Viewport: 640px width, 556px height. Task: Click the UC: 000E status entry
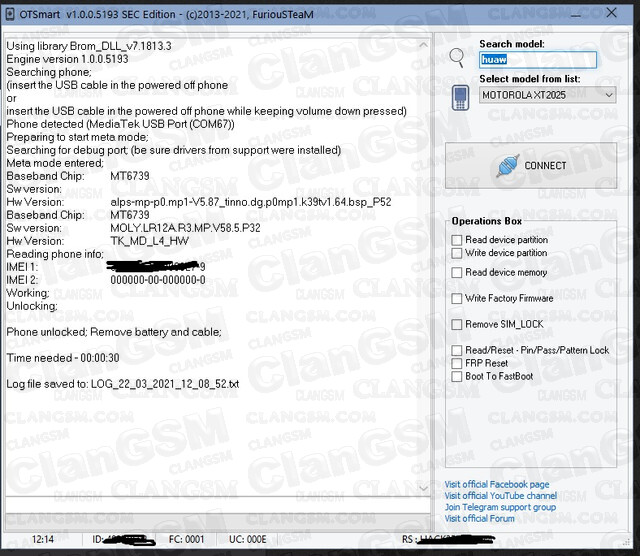[x=248, y=540]
